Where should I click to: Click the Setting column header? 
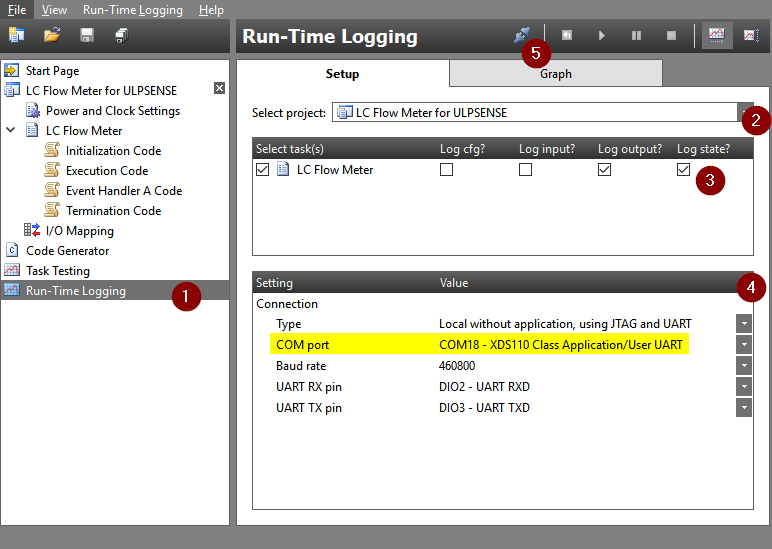(274, 283)
